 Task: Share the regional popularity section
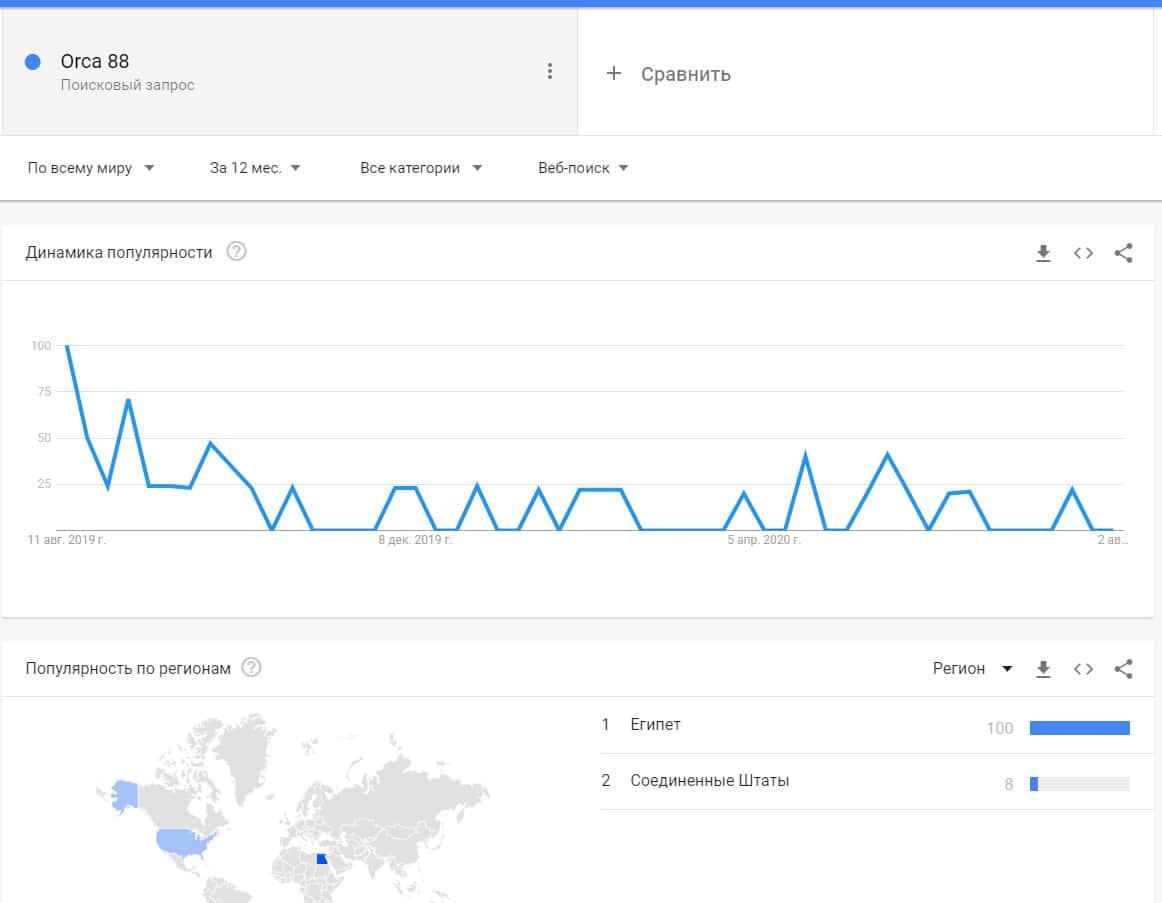coord(1123,669)
